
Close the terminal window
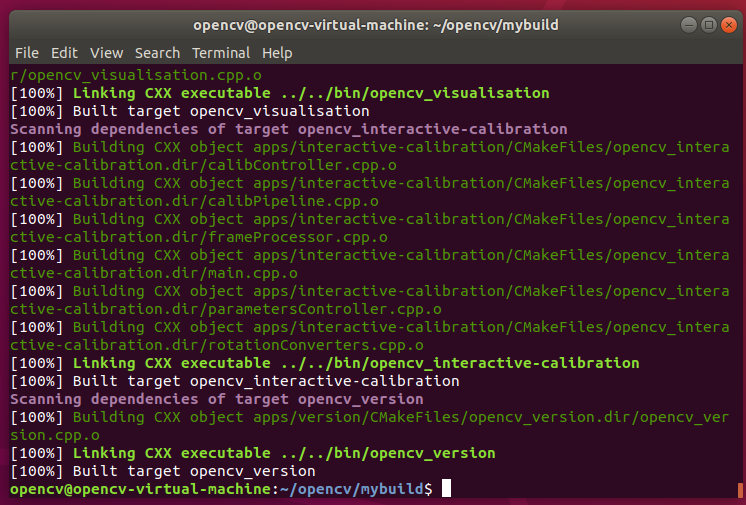coord(728,25)
